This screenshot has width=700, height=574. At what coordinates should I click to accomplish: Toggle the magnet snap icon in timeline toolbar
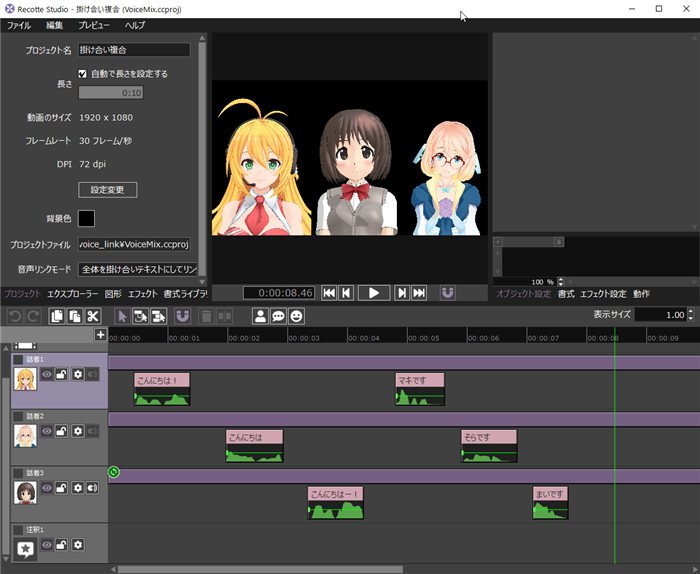[x=183, y=316]
